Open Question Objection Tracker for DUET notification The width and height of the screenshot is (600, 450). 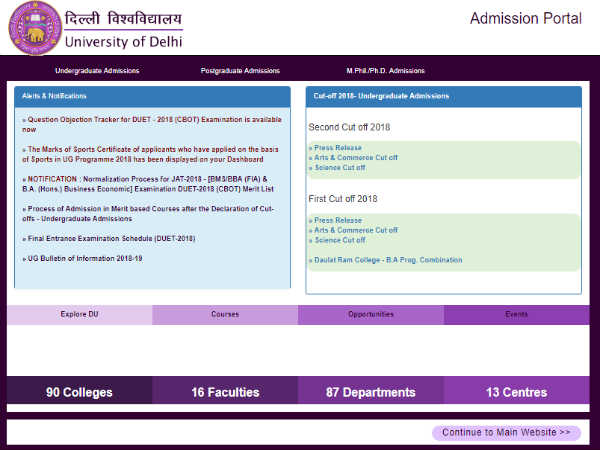(152, 124)
